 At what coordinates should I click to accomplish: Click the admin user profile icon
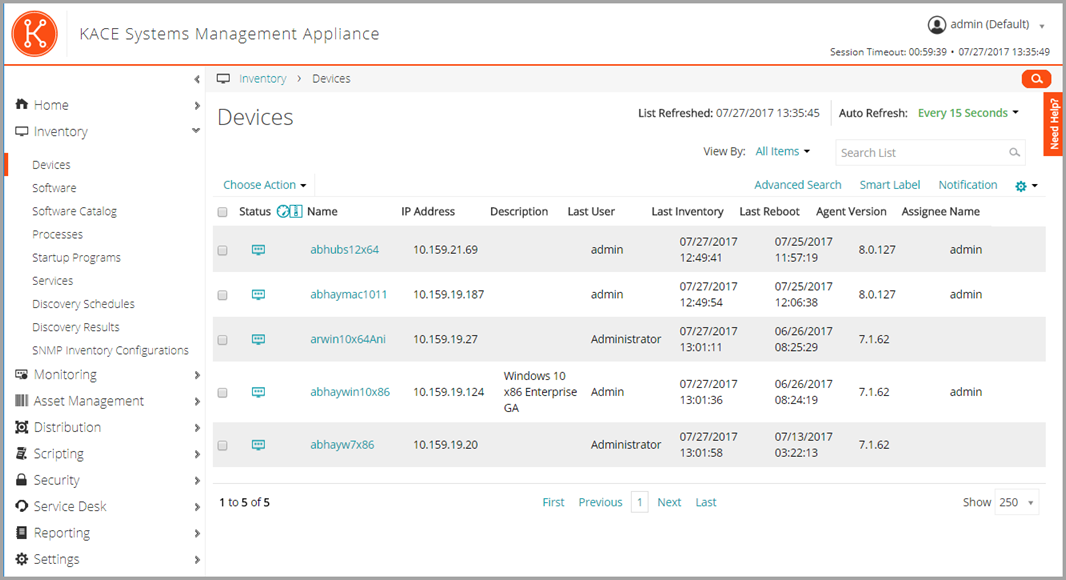[x=936, y=25]
